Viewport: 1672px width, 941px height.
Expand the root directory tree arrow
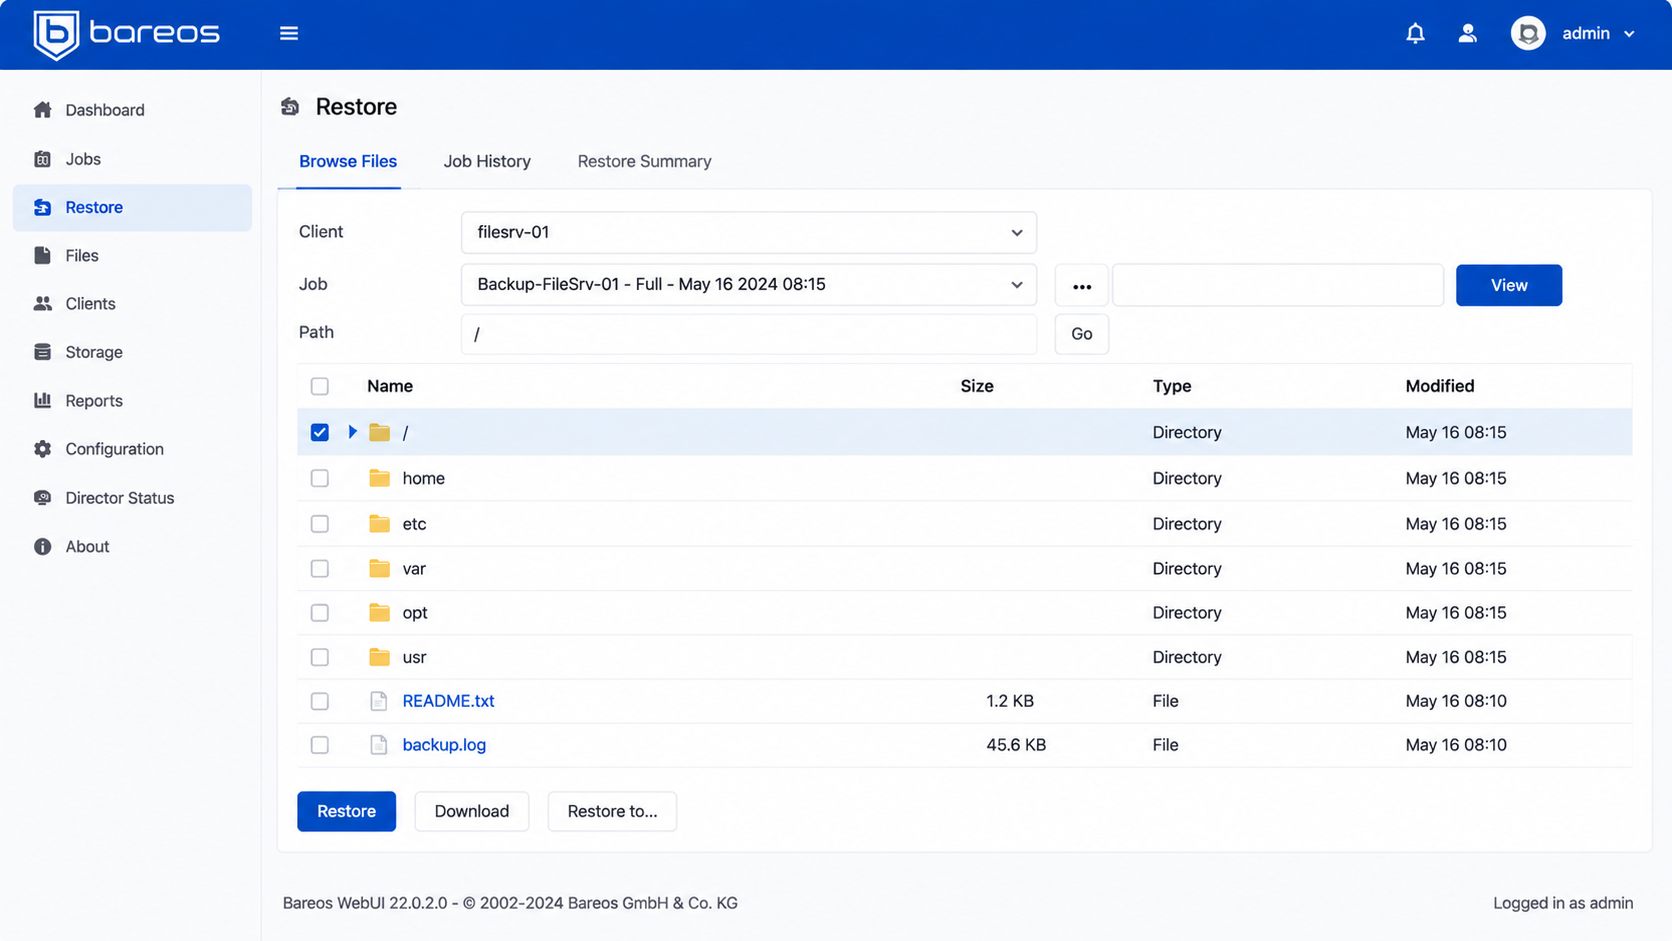[352, 432]
